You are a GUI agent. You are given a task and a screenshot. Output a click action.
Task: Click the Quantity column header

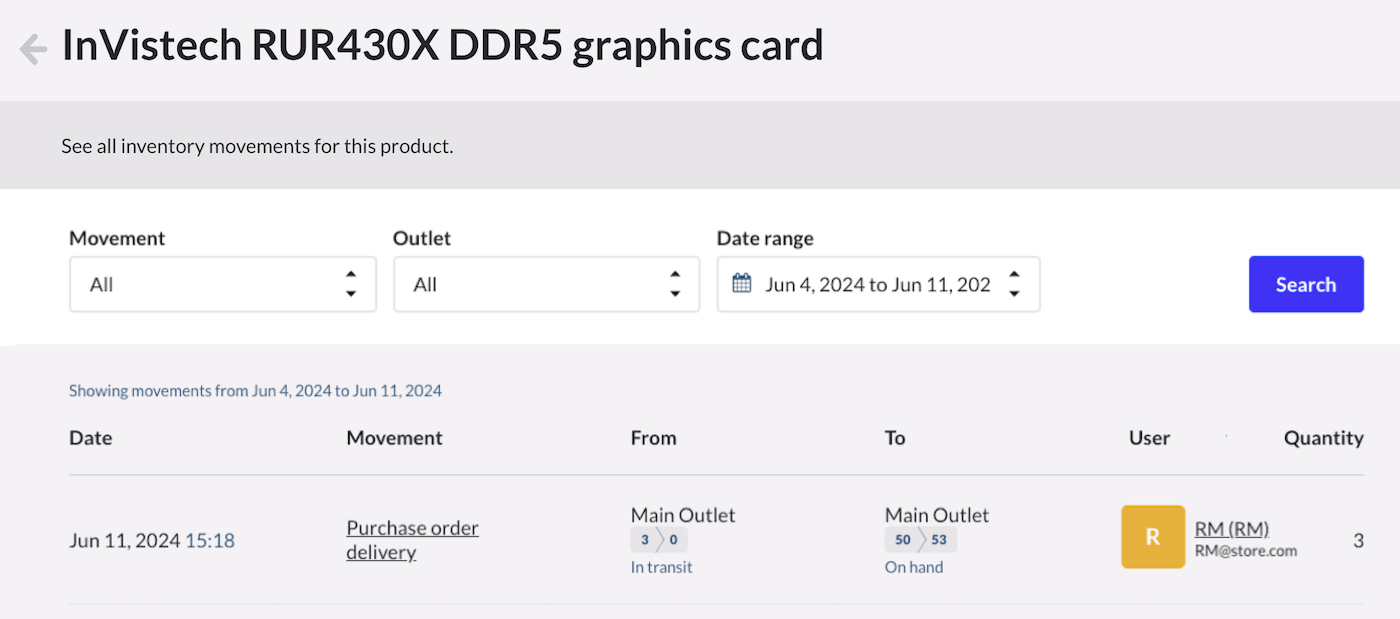[x=1323, y=438]
